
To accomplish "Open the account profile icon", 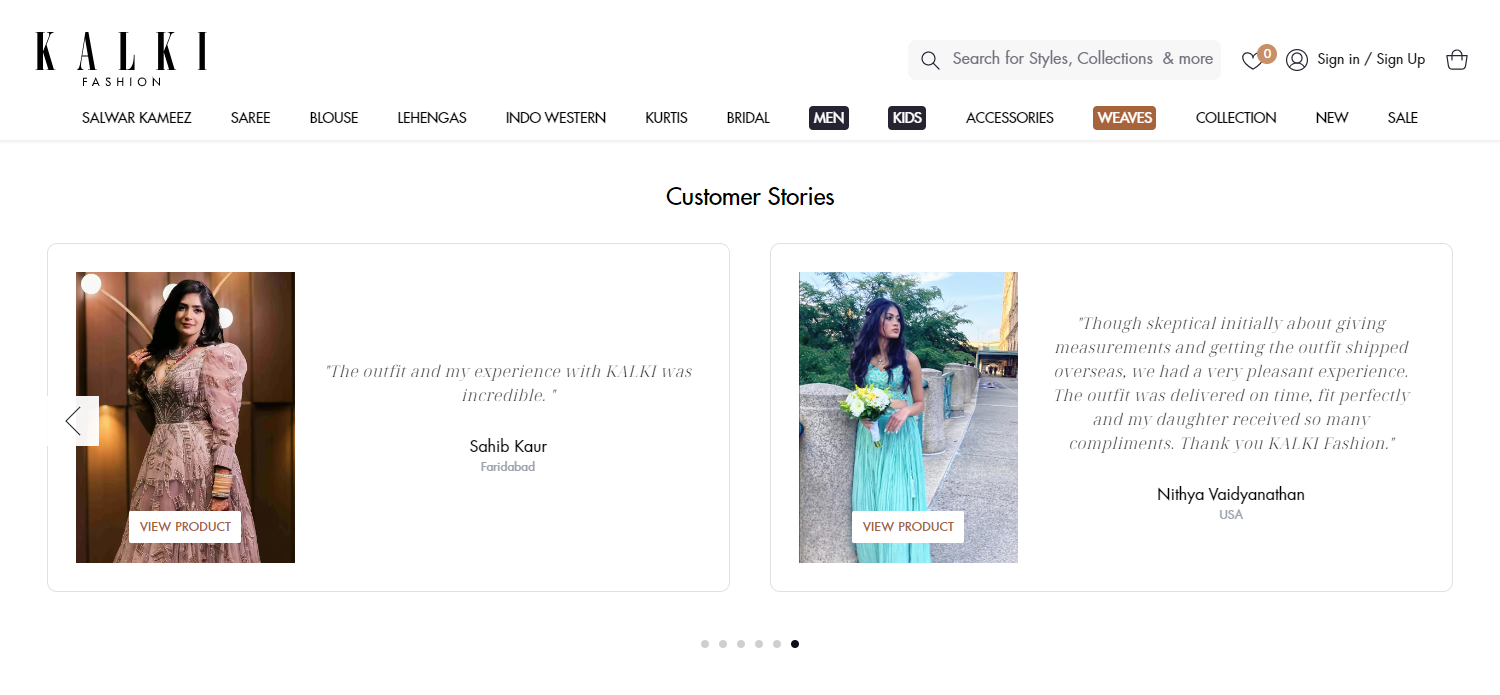I will pyautogui.click(x=1297, y=60).
